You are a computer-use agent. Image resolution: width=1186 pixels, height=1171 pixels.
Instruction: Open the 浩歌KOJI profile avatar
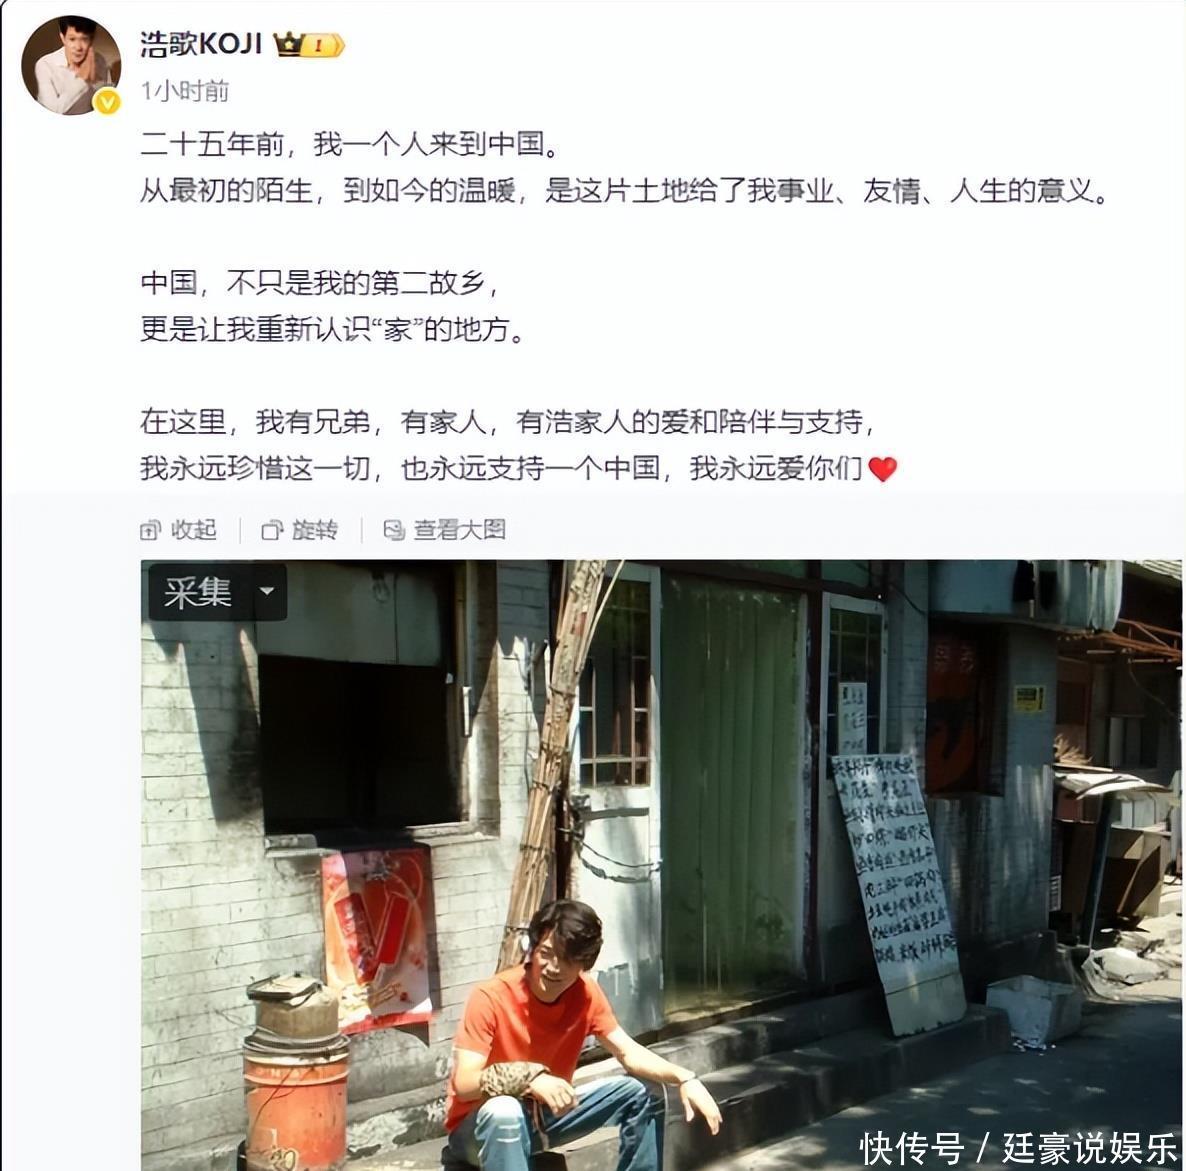71,64
